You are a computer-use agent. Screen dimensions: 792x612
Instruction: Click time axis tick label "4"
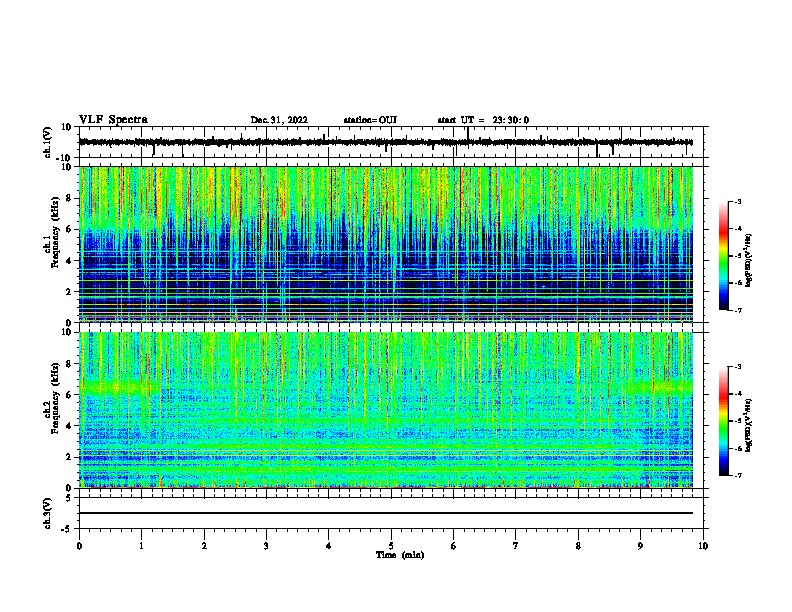[x=329, y=546]
